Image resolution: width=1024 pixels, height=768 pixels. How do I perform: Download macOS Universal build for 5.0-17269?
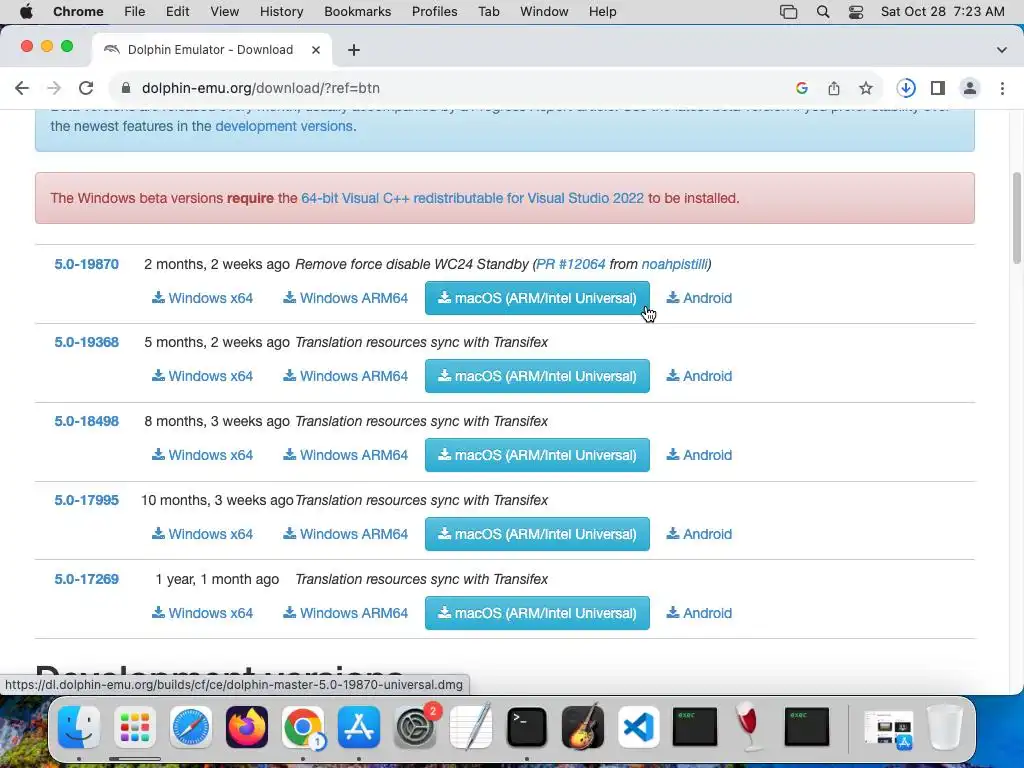click(537, 613)
